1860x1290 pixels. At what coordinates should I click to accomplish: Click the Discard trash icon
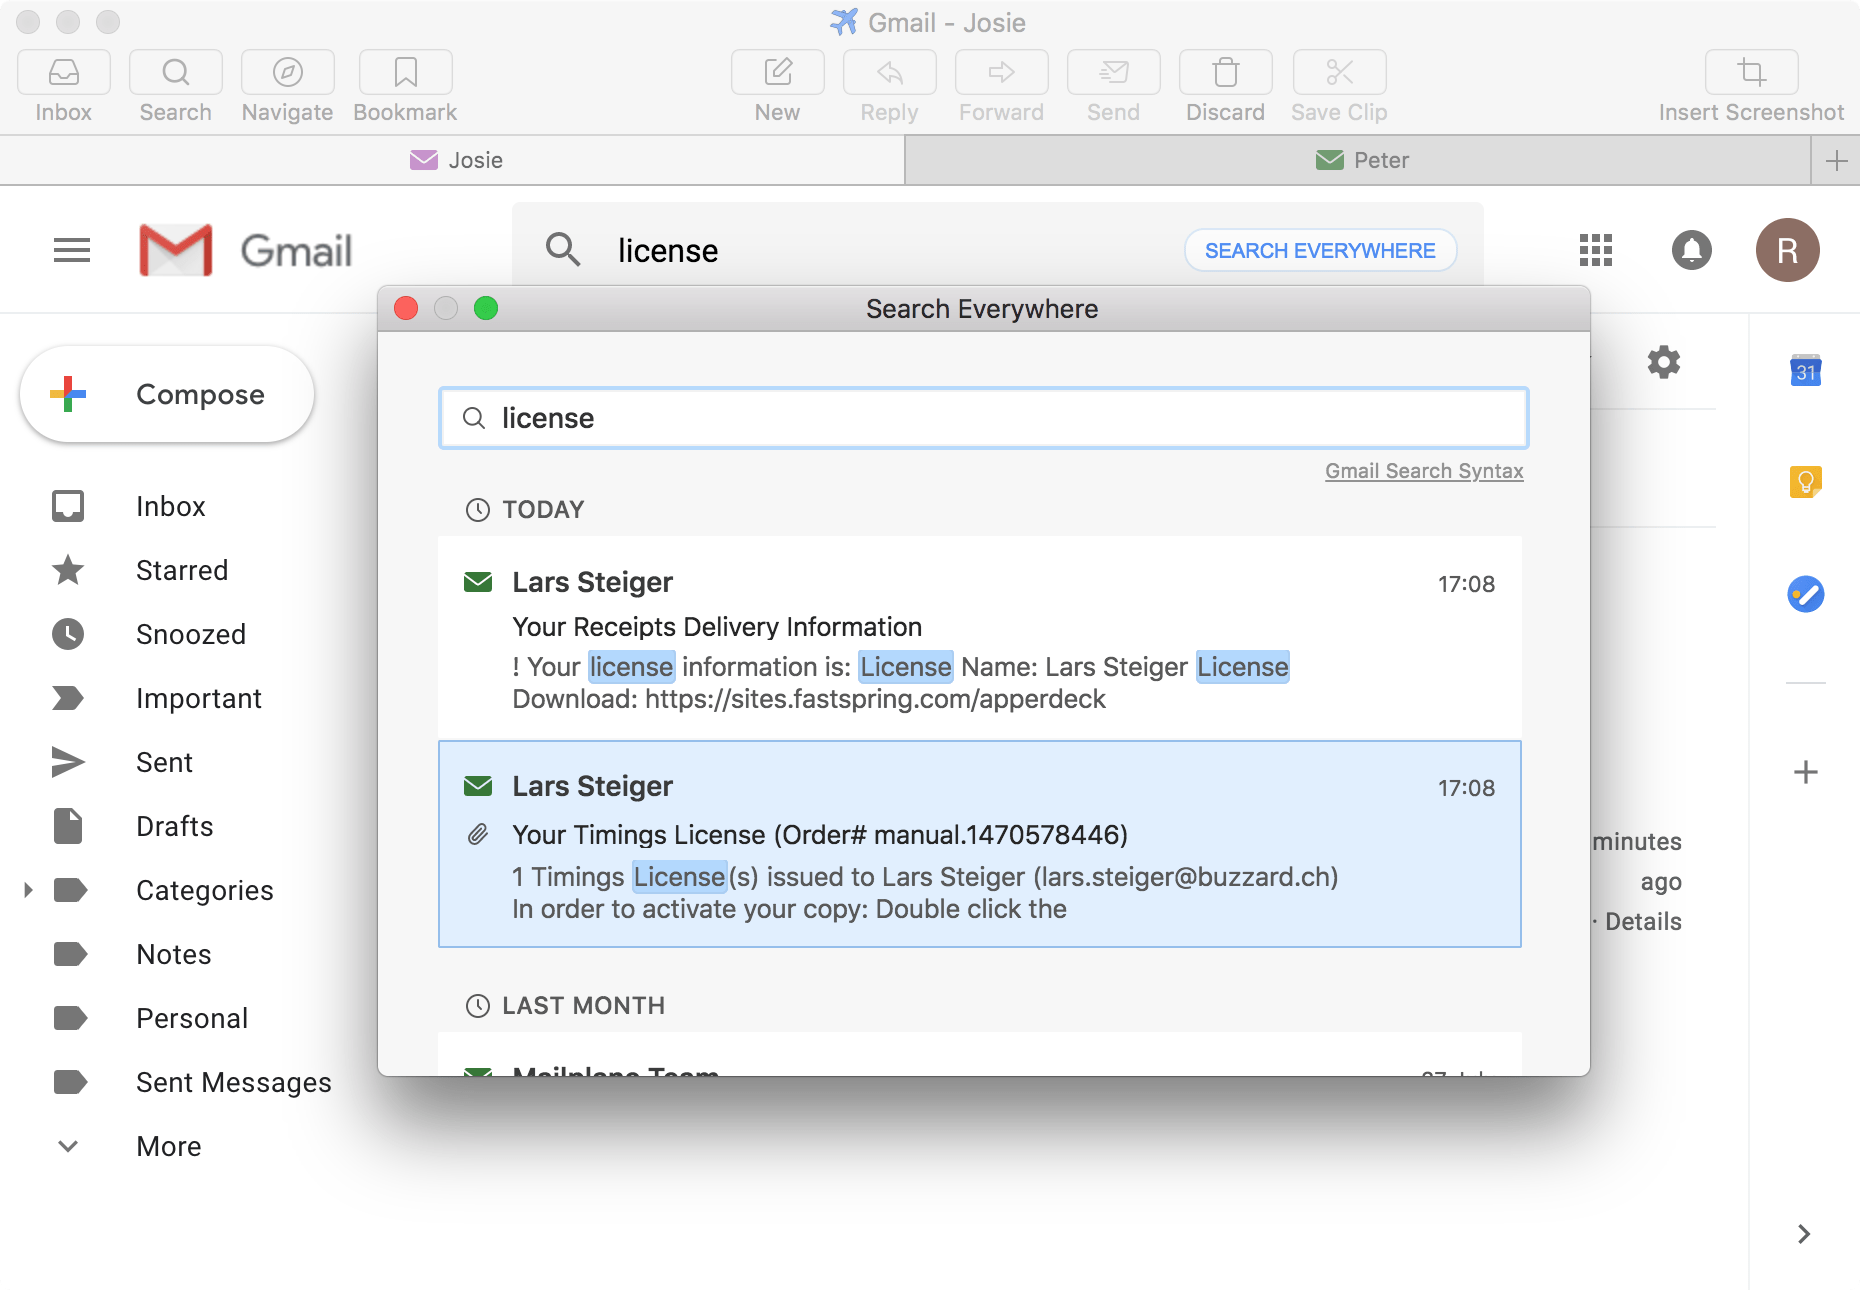(1224, 83)
